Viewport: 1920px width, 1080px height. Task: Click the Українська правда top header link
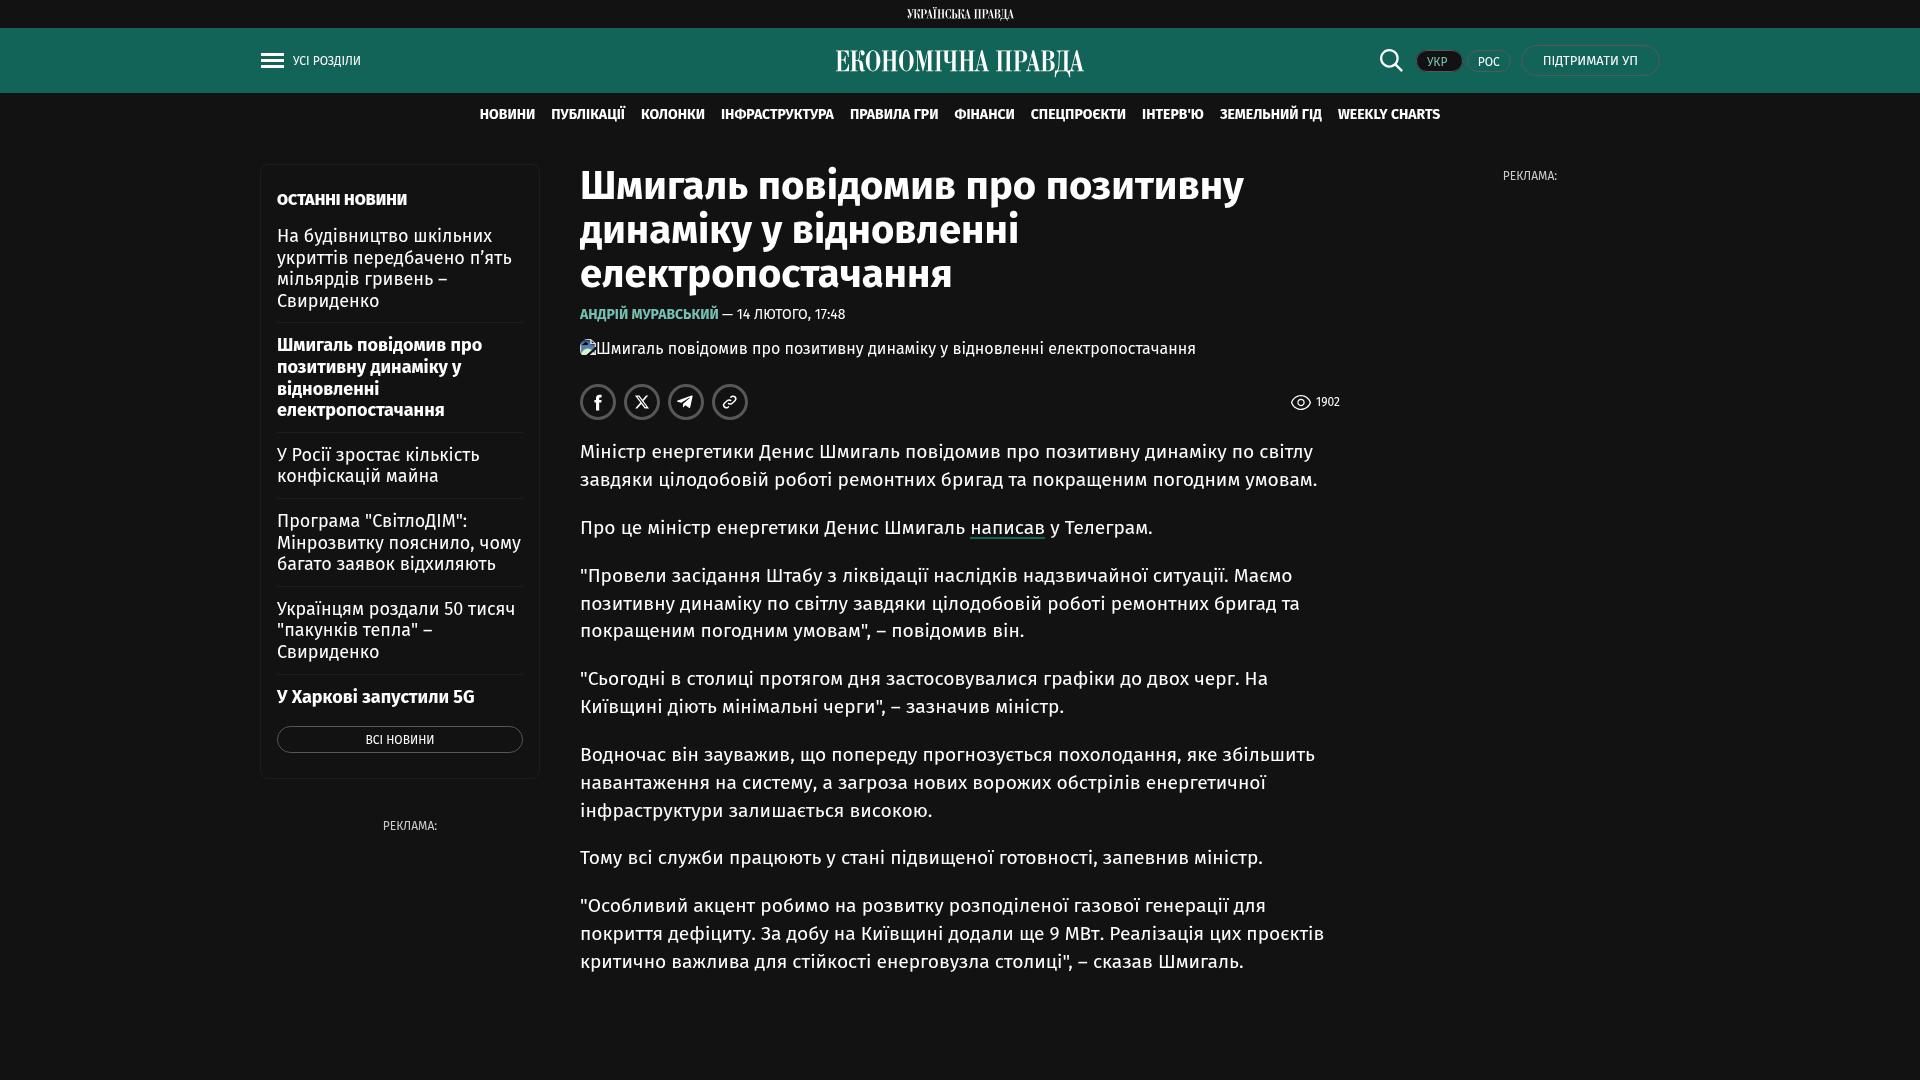(x=960, y=14)
